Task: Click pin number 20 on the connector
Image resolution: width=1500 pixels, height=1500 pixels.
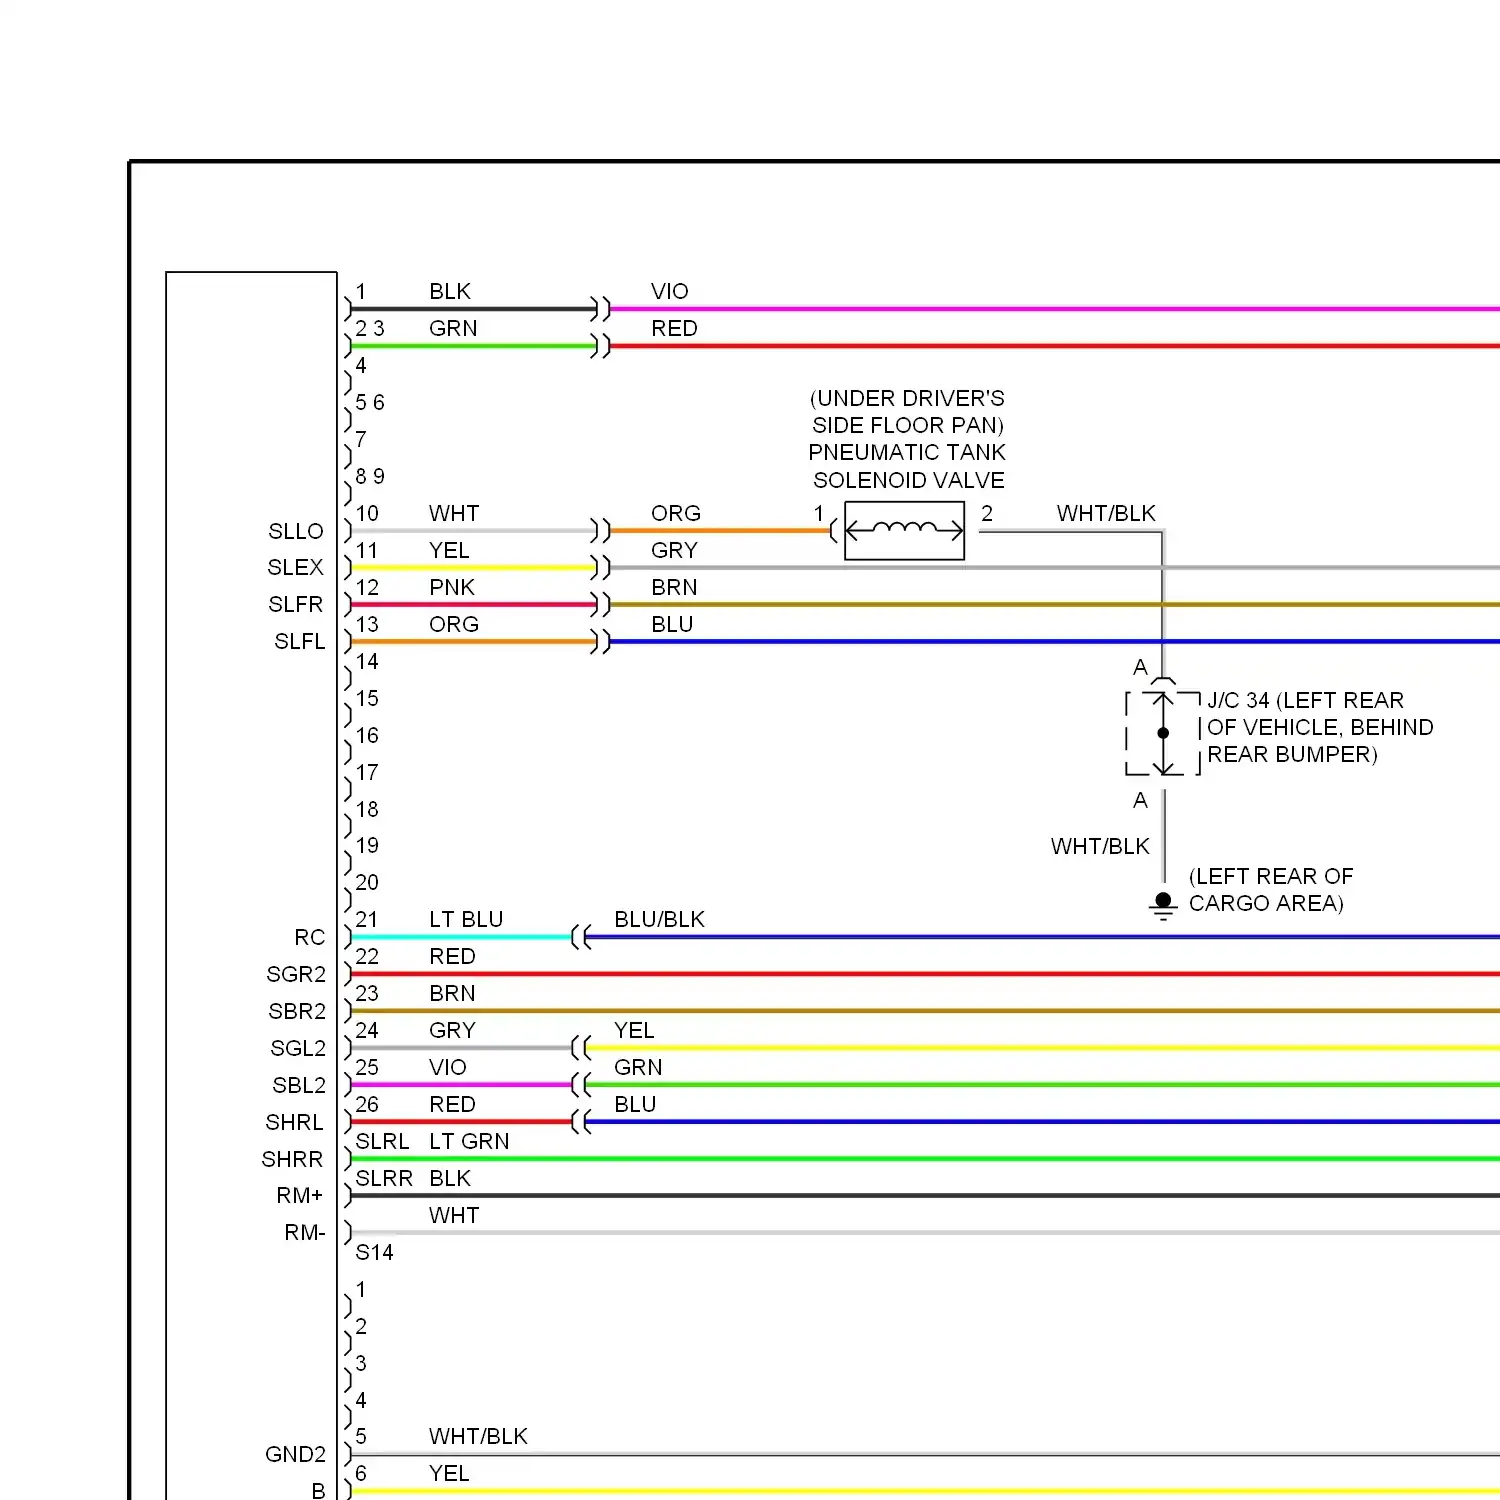Action: click(367, 882)
